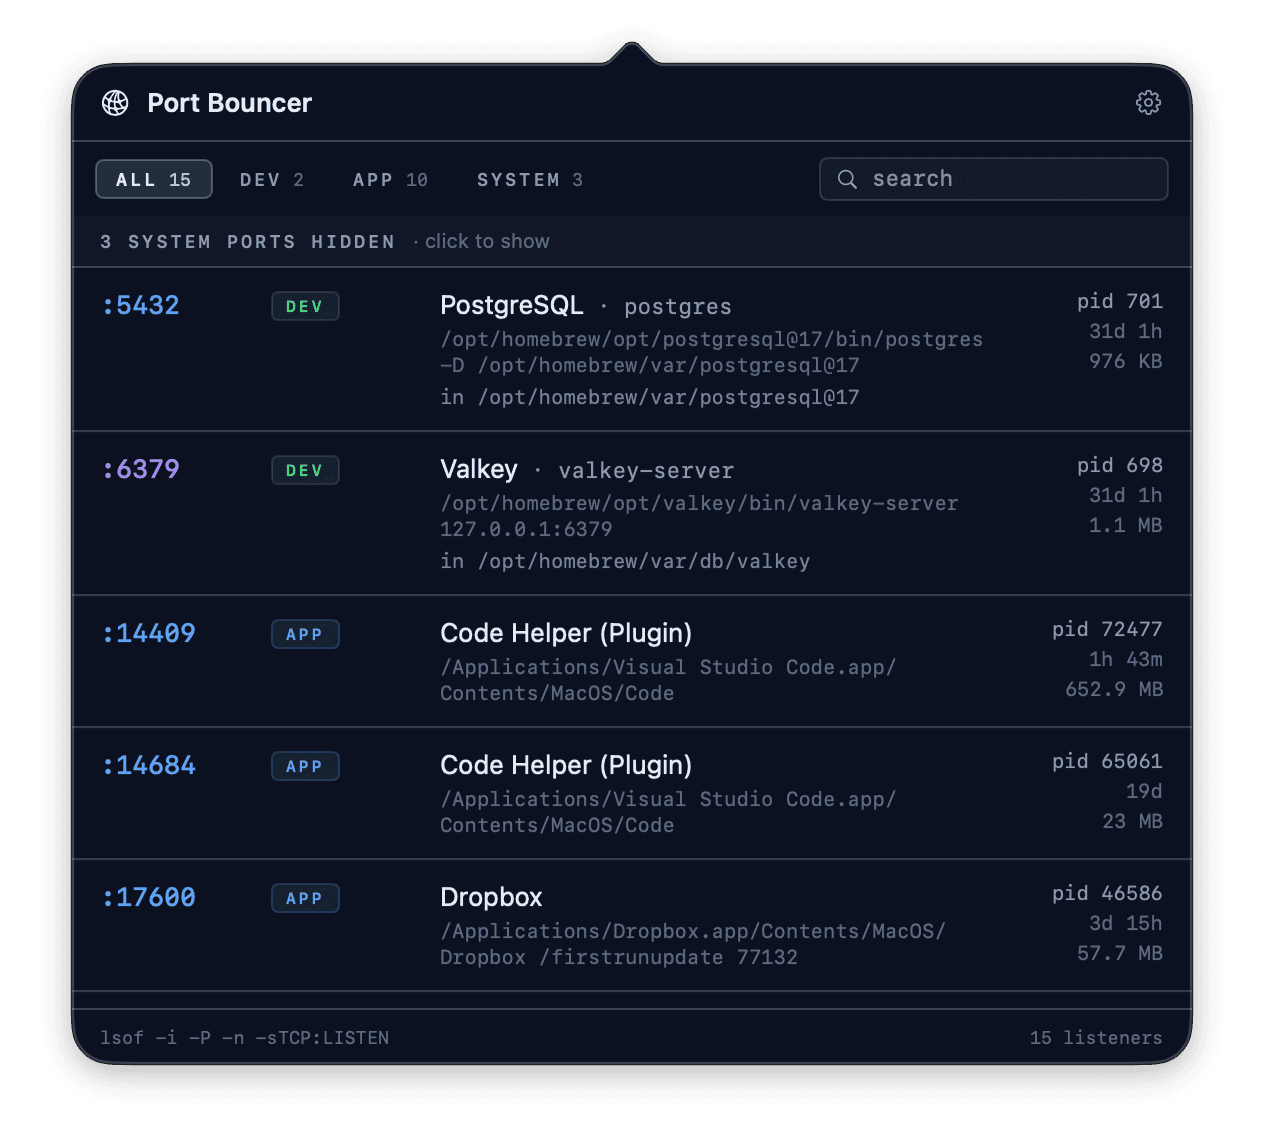Click the 57.7 MB memory value

click(x=1120, y=954)
